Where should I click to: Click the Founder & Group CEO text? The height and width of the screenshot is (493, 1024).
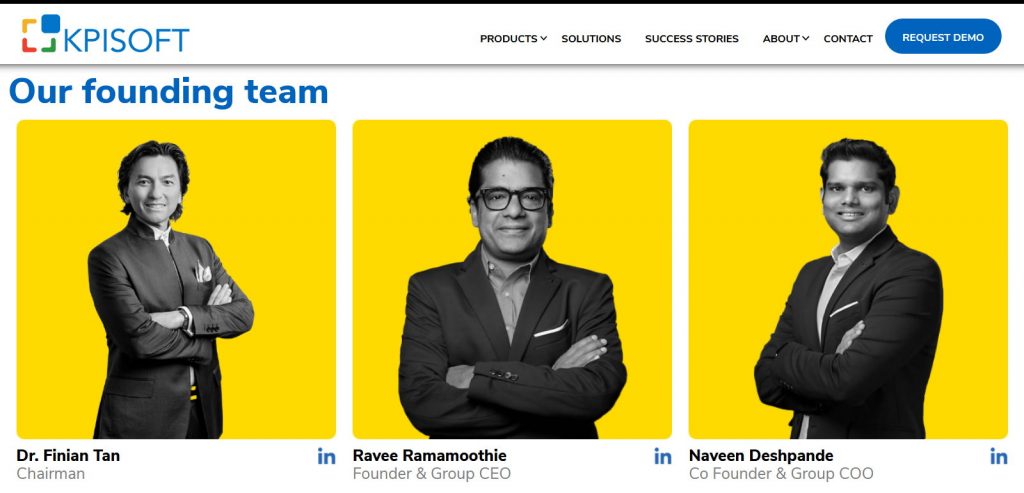tap(432, 474)
